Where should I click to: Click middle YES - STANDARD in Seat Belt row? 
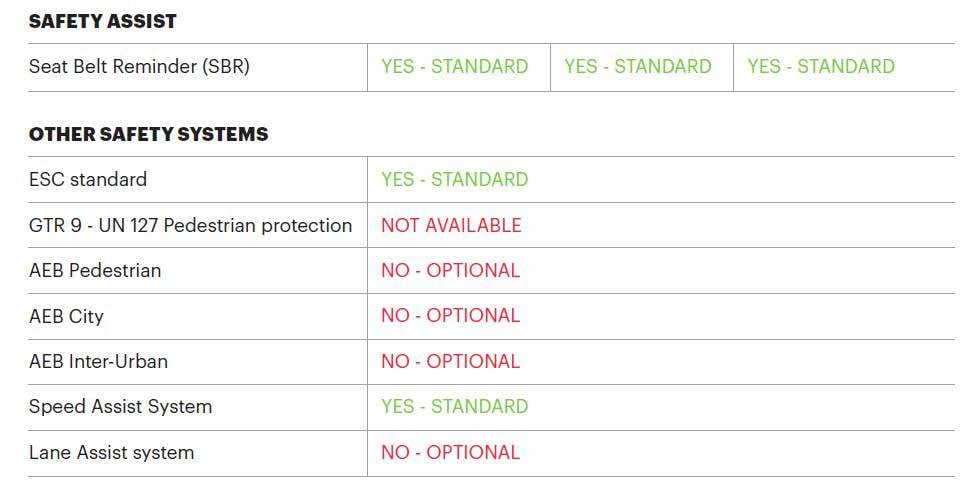(x=637, y=67)
